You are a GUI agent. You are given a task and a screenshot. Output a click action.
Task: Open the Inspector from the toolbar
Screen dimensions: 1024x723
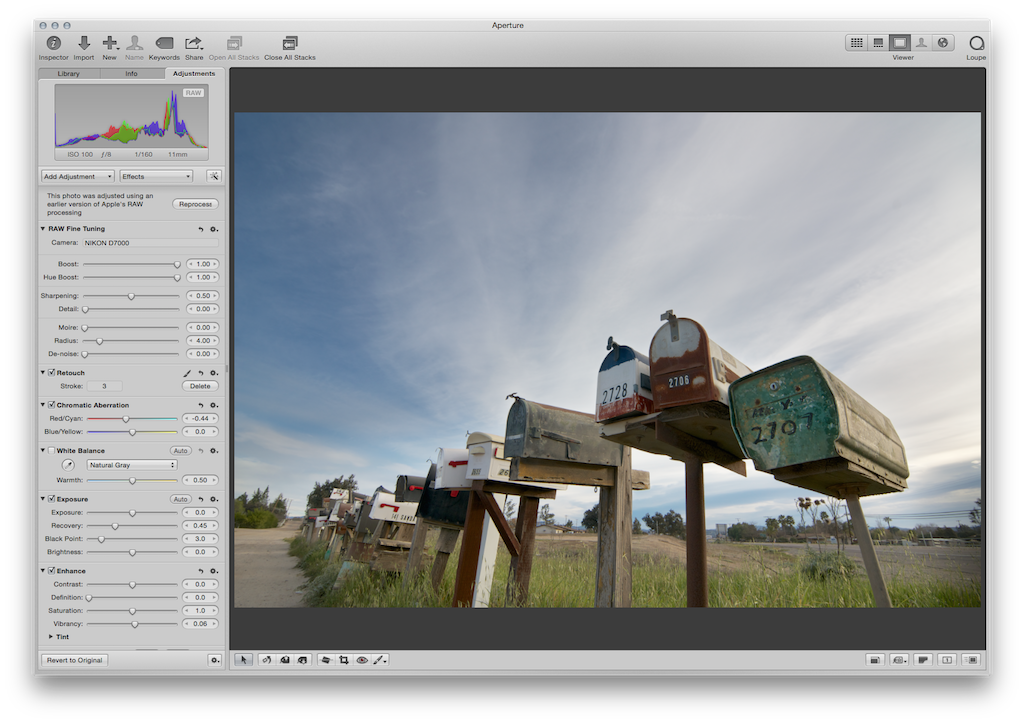point(54,43)
